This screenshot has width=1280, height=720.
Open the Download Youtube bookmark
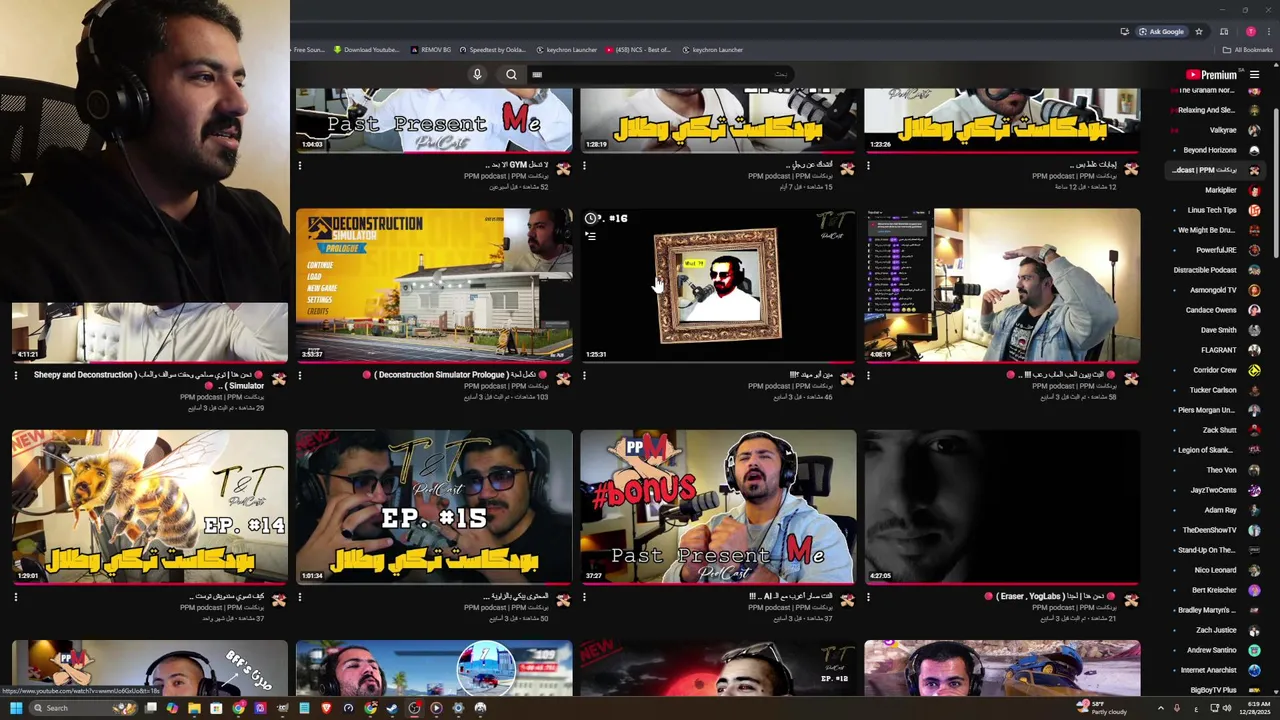[366, 50]
